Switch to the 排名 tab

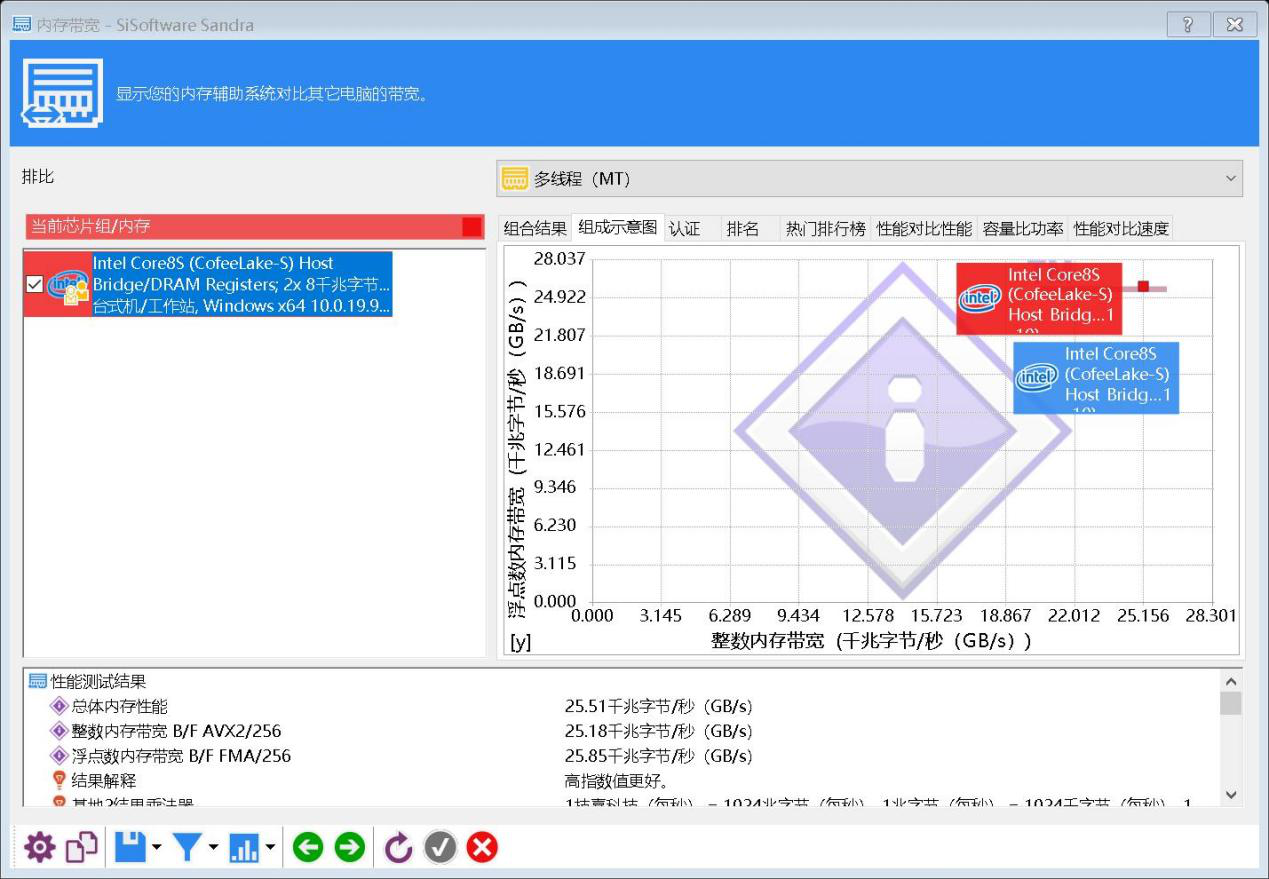click(x=742, y=228)
